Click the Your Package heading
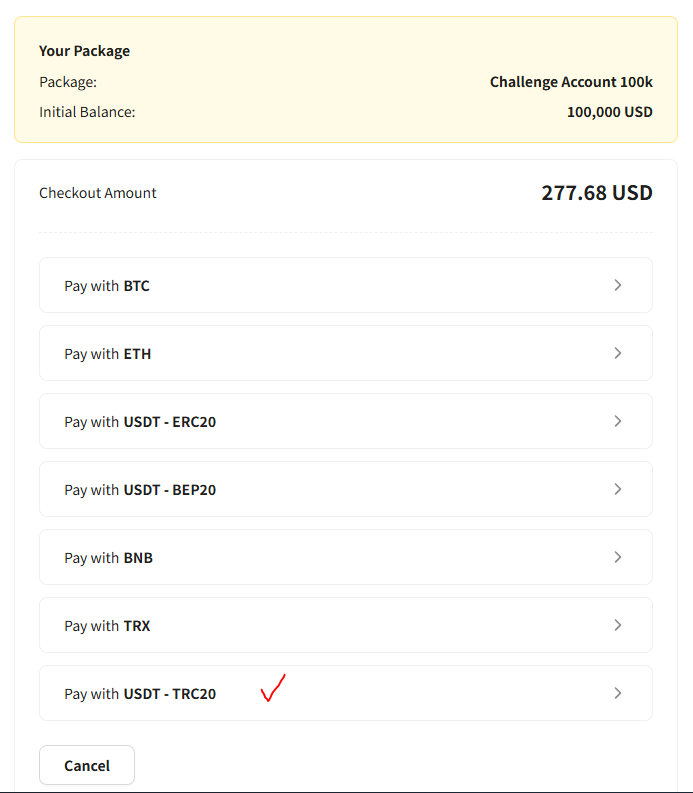693x793 pixels. (x=84, y=51)
